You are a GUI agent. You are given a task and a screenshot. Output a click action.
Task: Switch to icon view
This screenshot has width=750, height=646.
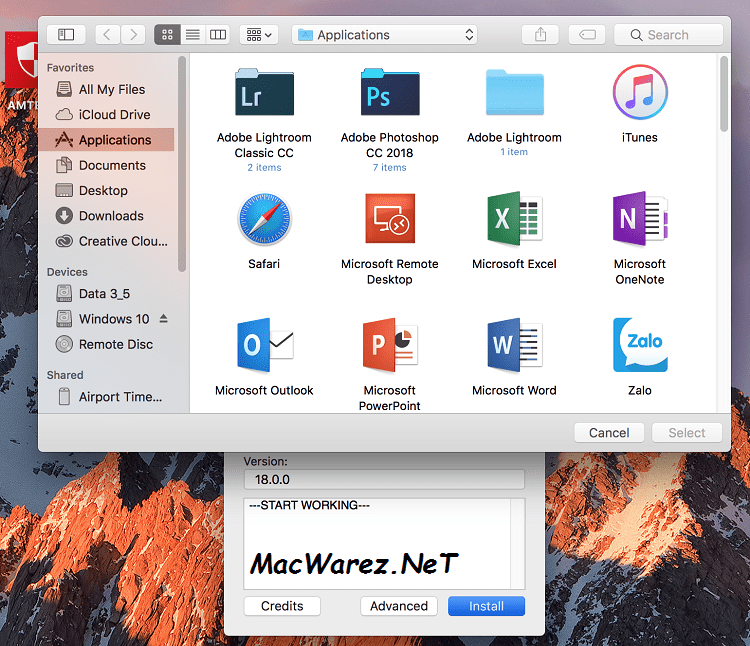167,34
